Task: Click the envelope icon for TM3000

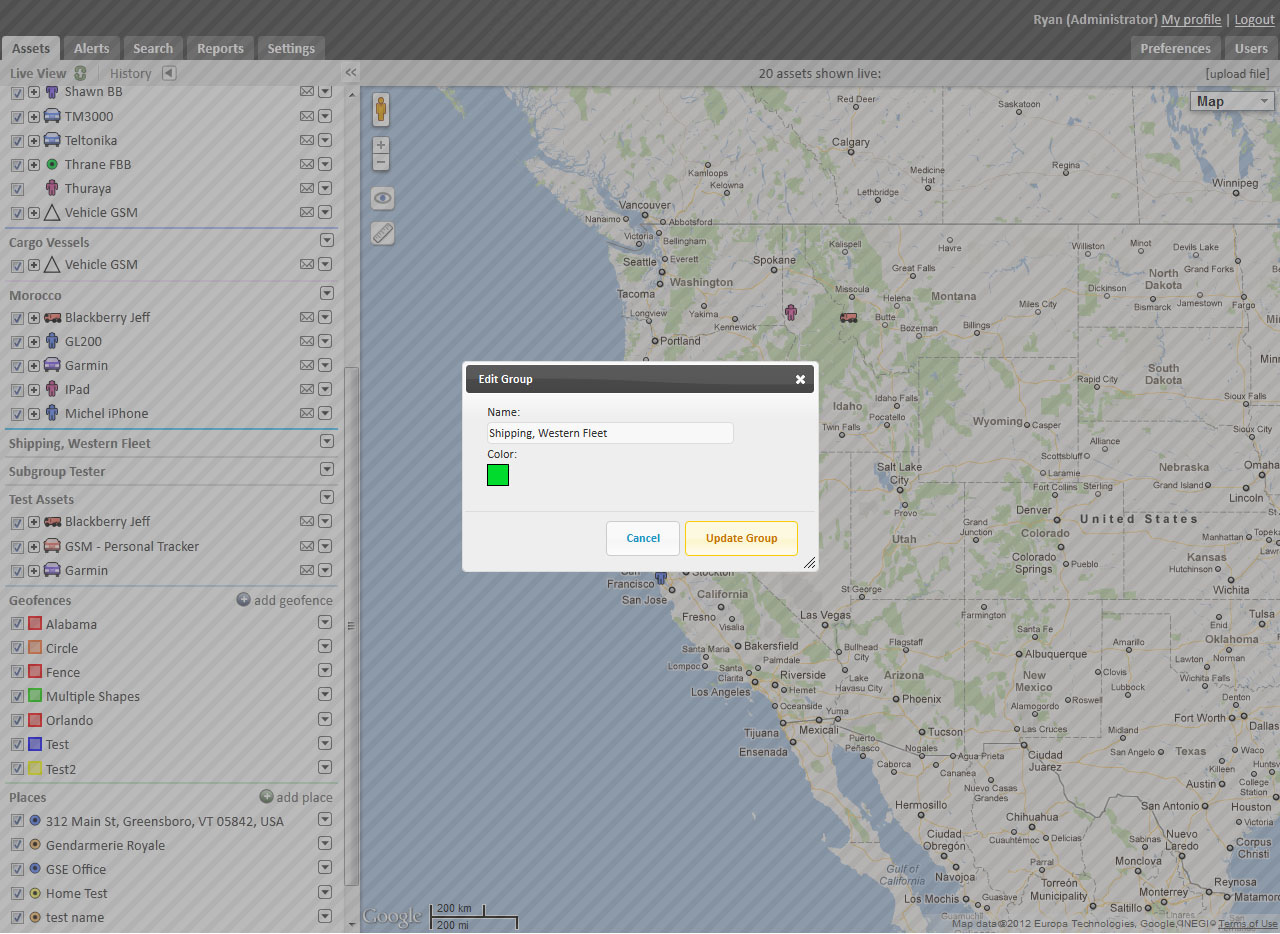Action: (x=307, y=116)
